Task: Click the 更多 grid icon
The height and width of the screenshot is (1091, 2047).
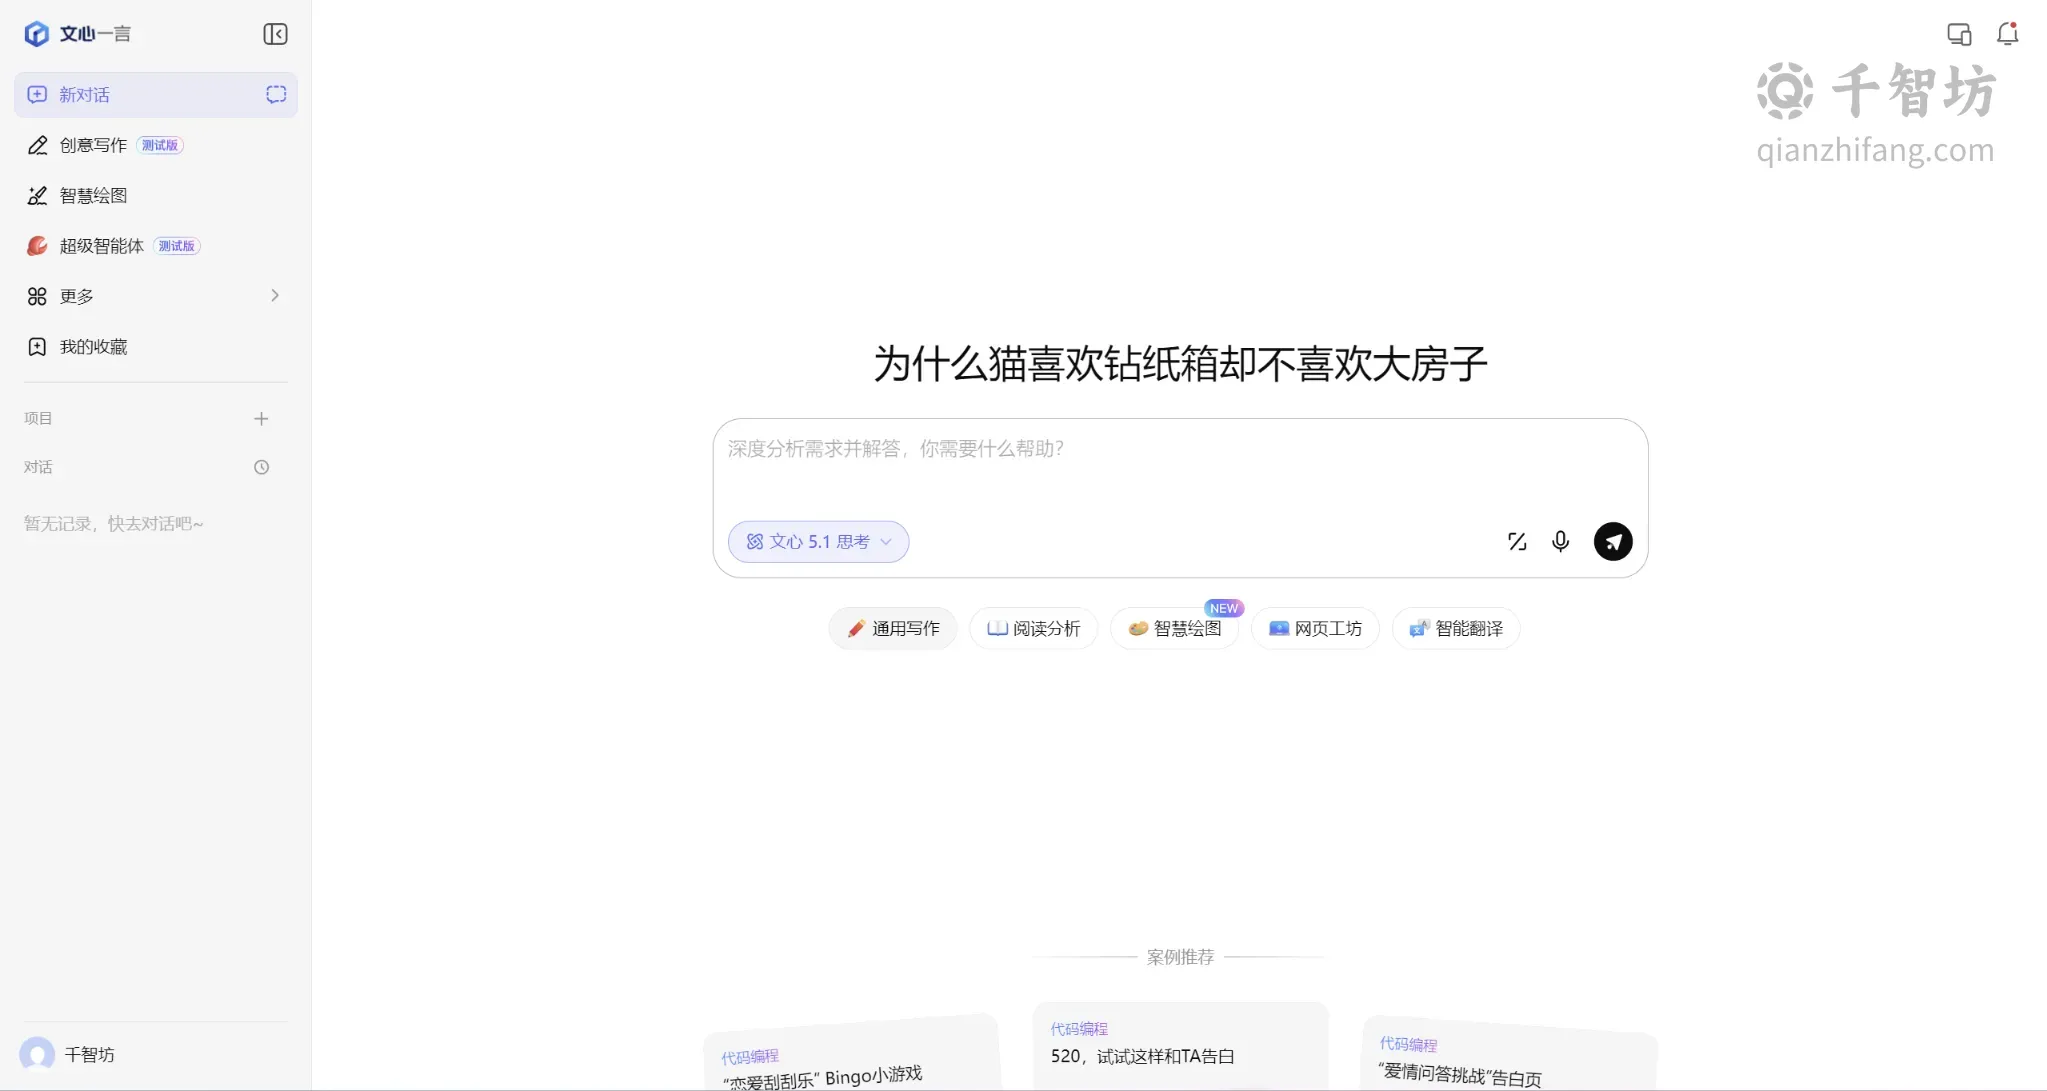Action: point(37,296)
